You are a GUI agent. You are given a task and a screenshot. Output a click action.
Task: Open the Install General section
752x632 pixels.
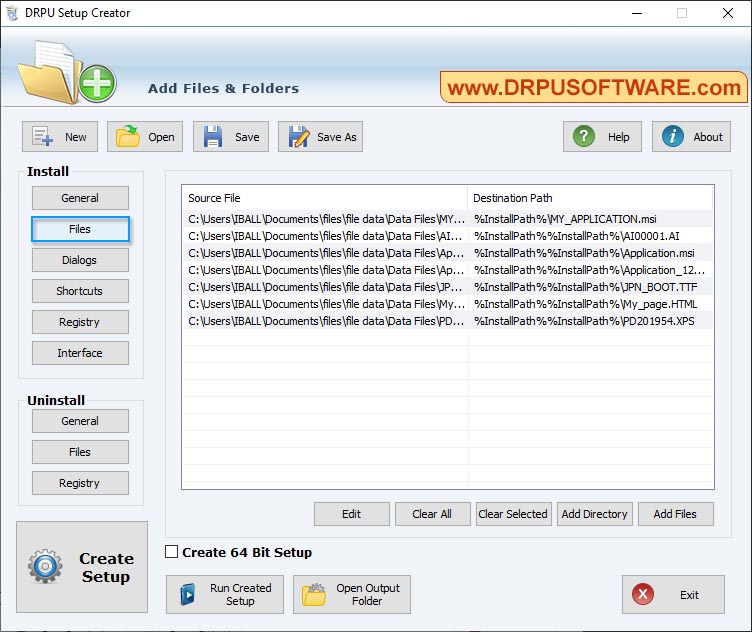click(x=80, y=198)
